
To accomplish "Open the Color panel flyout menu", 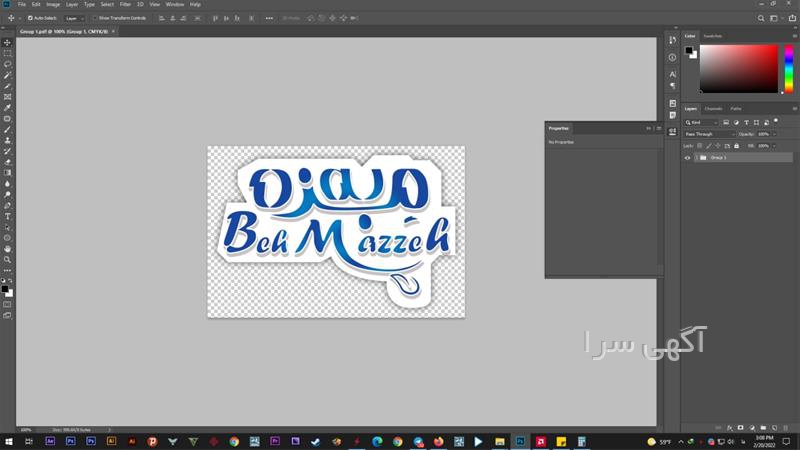I will tap(794, 36).
